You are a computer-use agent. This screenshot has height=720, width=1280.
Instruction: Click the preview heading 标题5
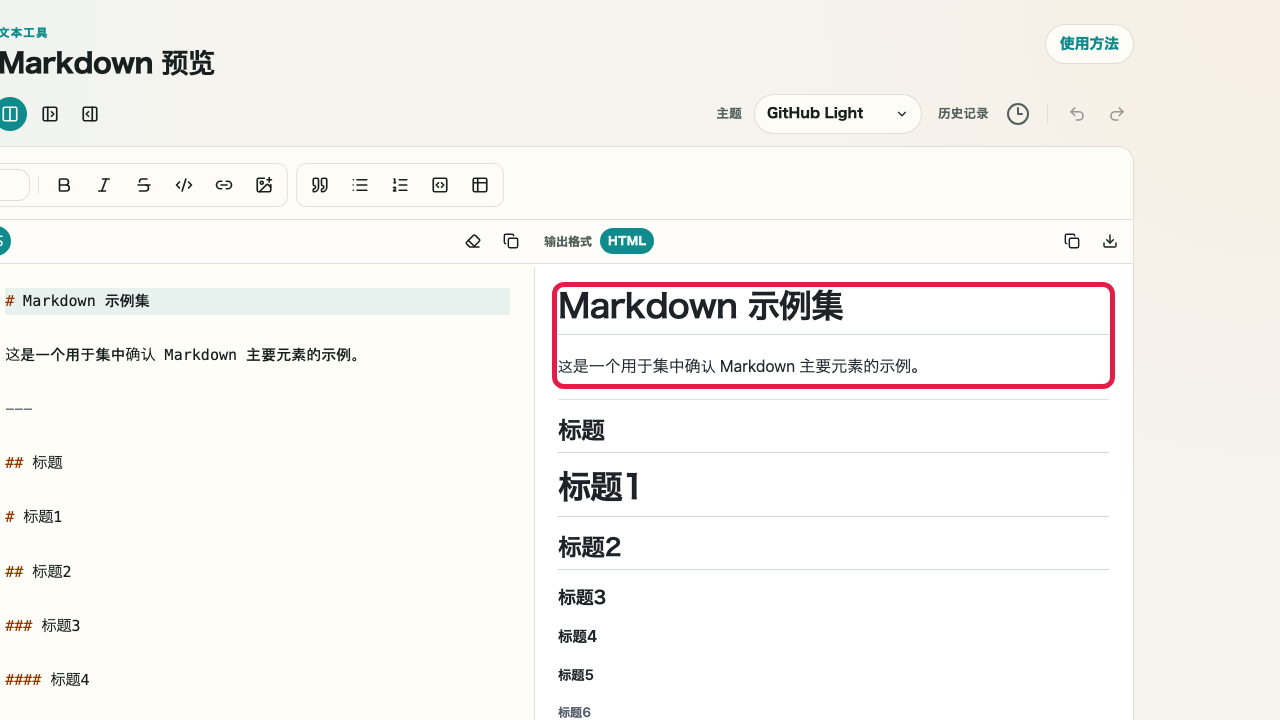click(576, 675)
